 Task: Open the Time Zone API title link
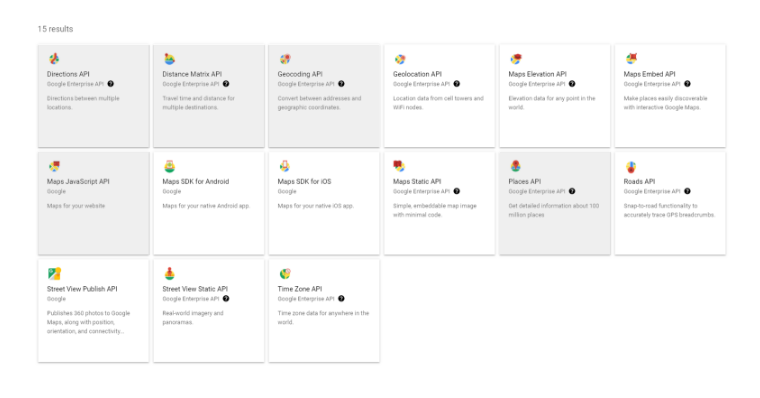[x=300, y=288]
